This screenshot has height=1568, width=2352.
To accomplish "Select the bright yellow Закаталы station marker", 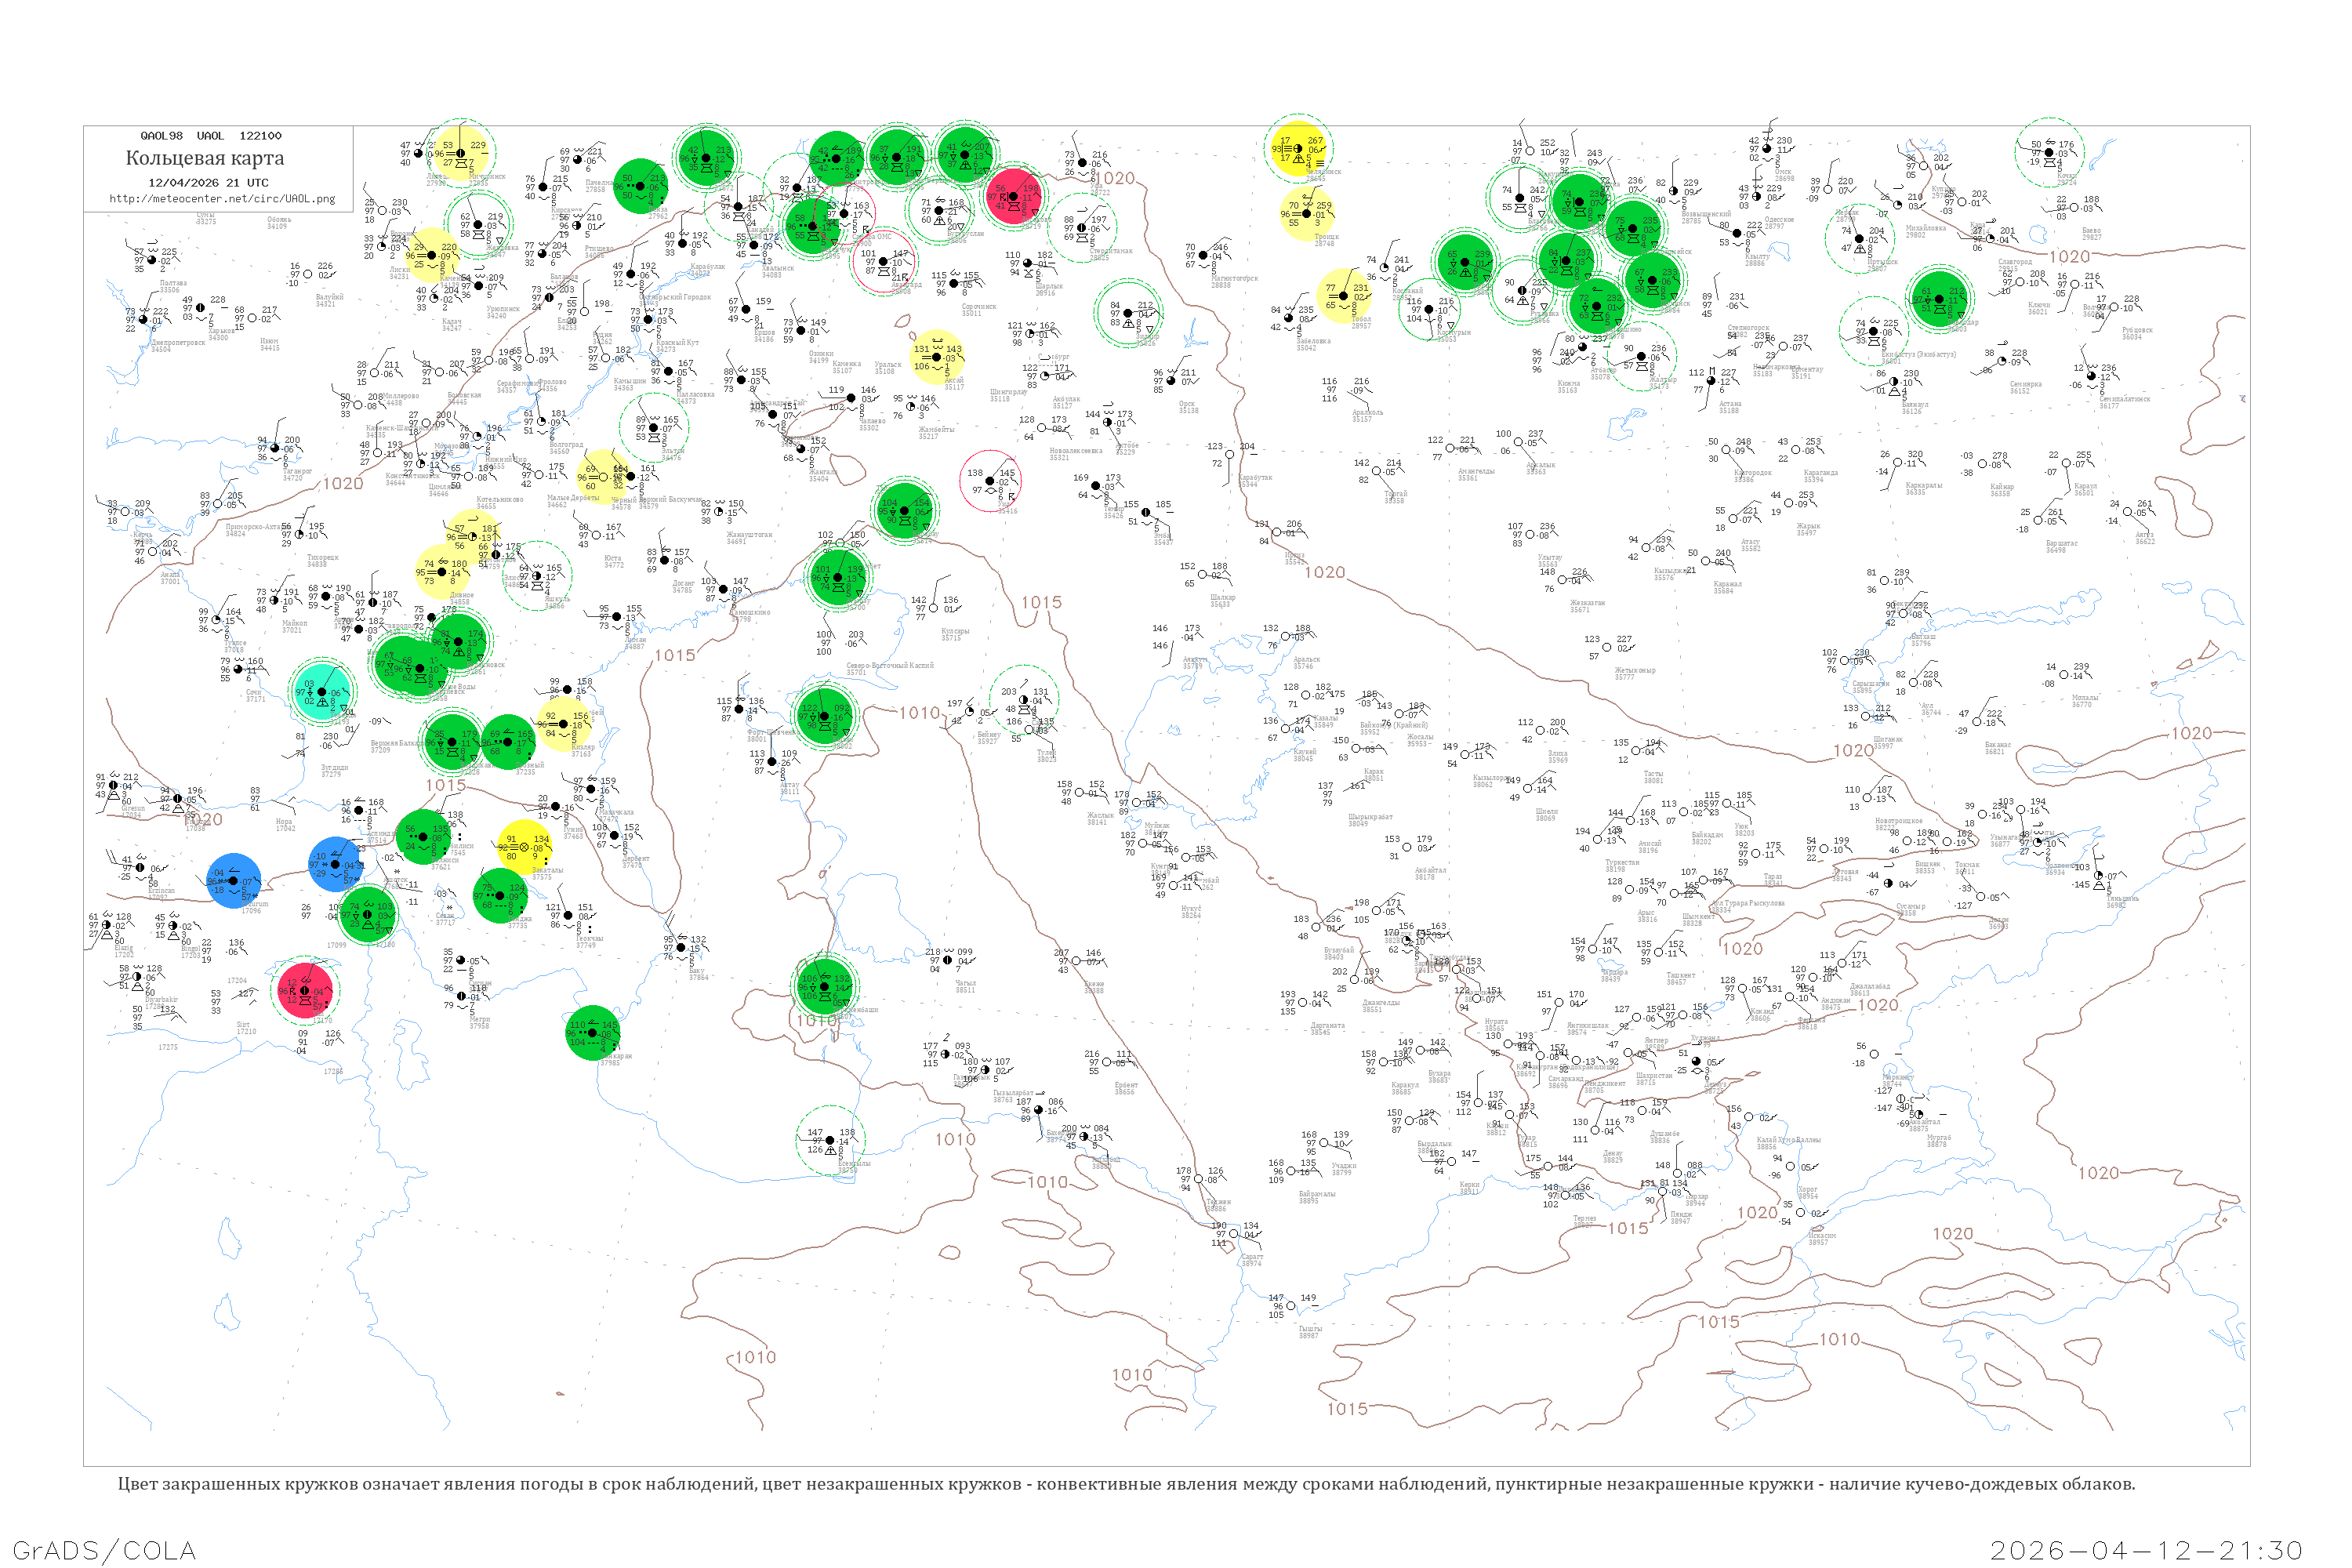I will click(524, 847).
